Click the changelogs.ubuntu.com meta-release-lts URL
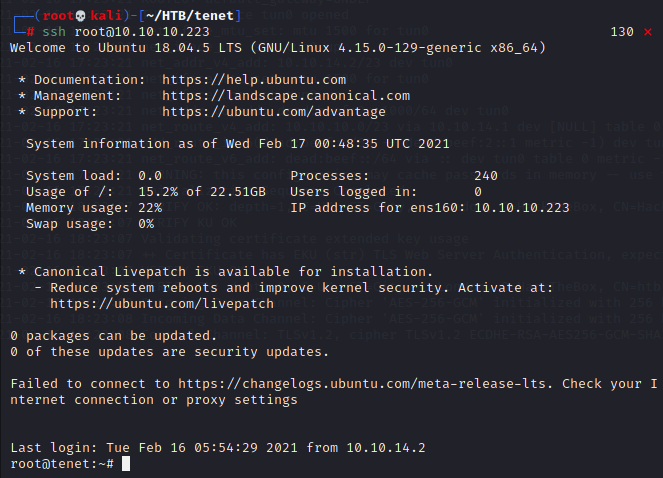Screen dimensions: 663x478 click(371, 384)
